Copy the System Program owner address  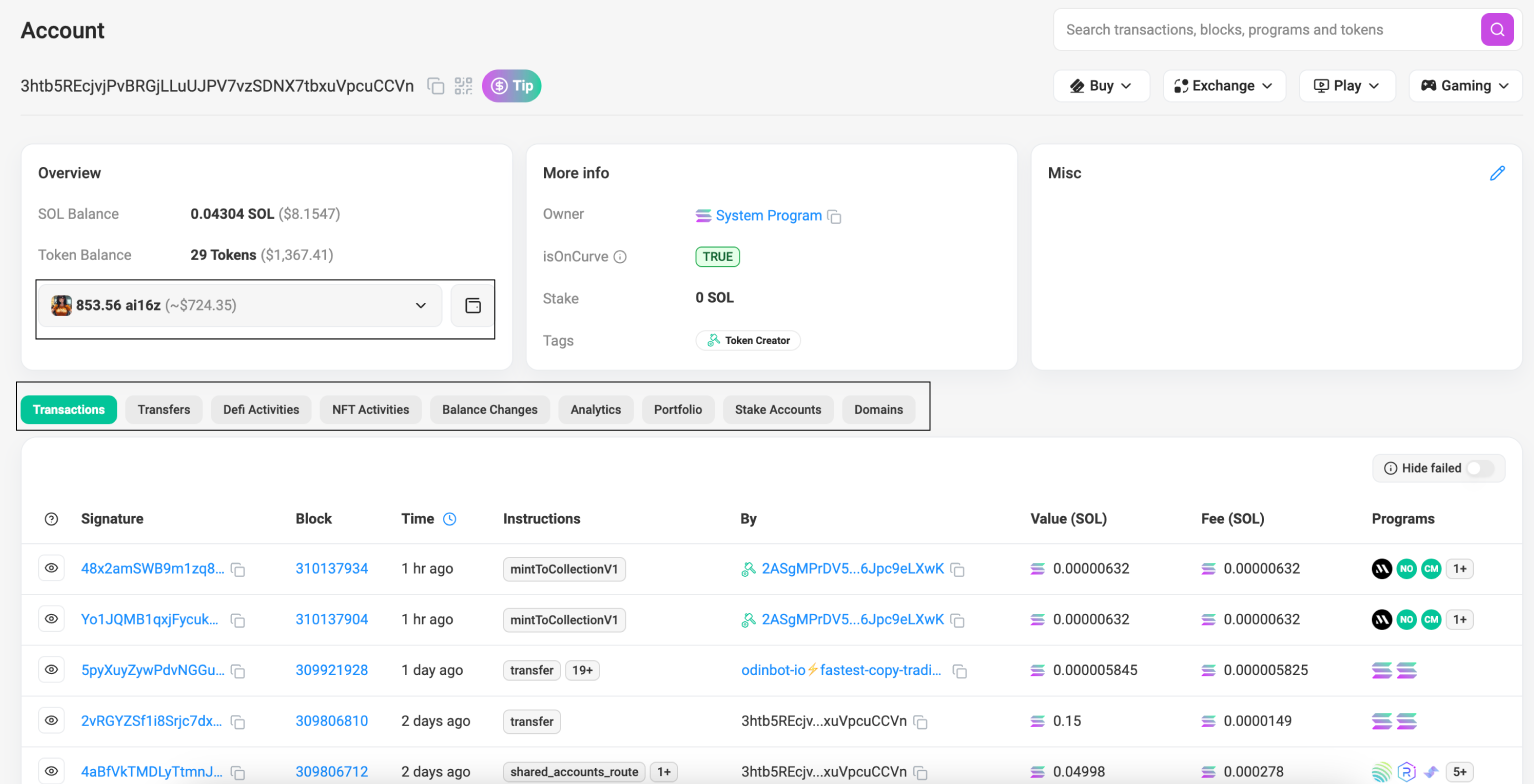click(834, 217)
